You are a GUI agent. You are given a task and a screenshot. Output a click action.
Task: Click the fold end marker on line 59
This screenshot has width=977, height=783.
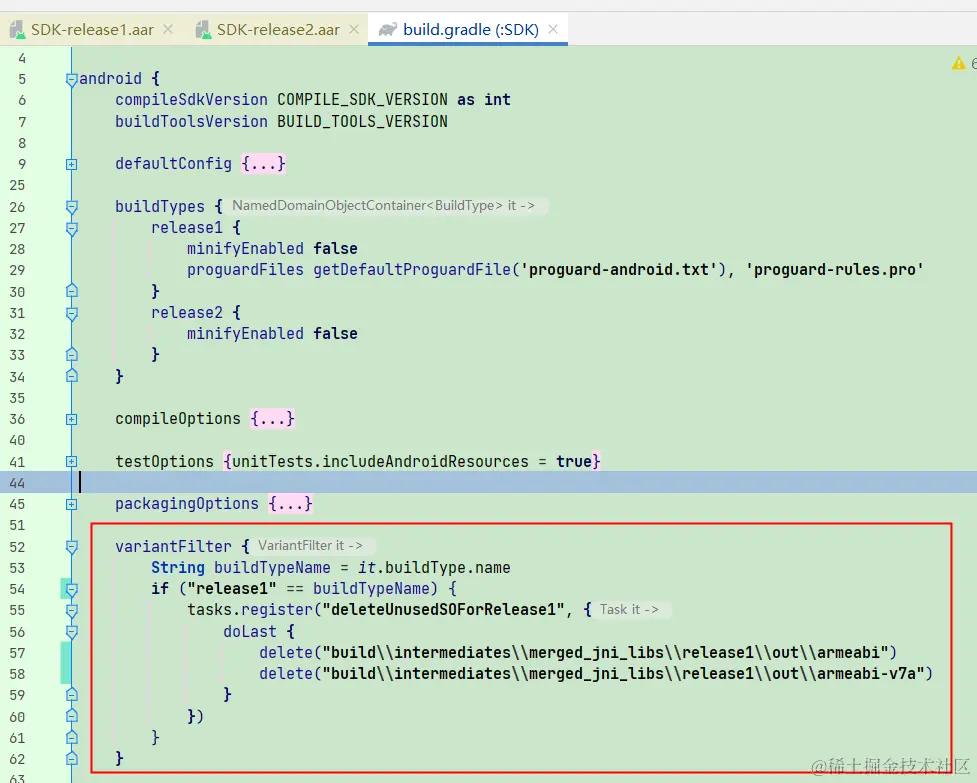point(72,695)
